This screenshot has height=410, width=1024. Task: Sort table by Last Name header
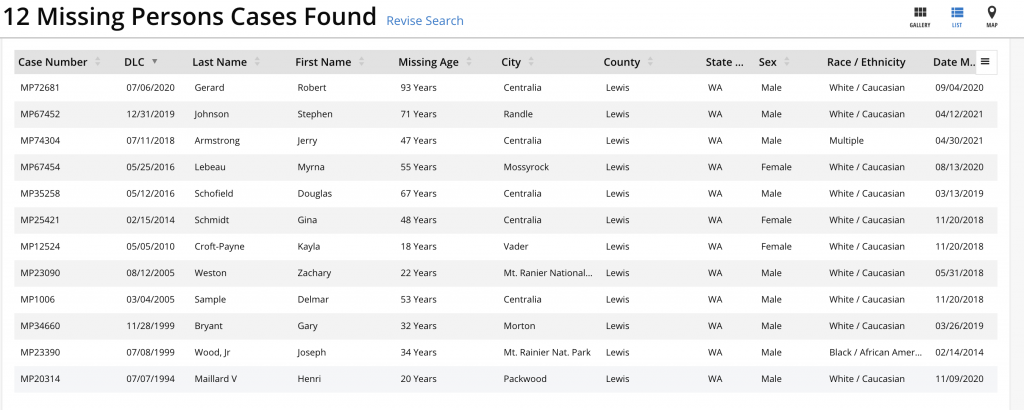tap(219, 62)
